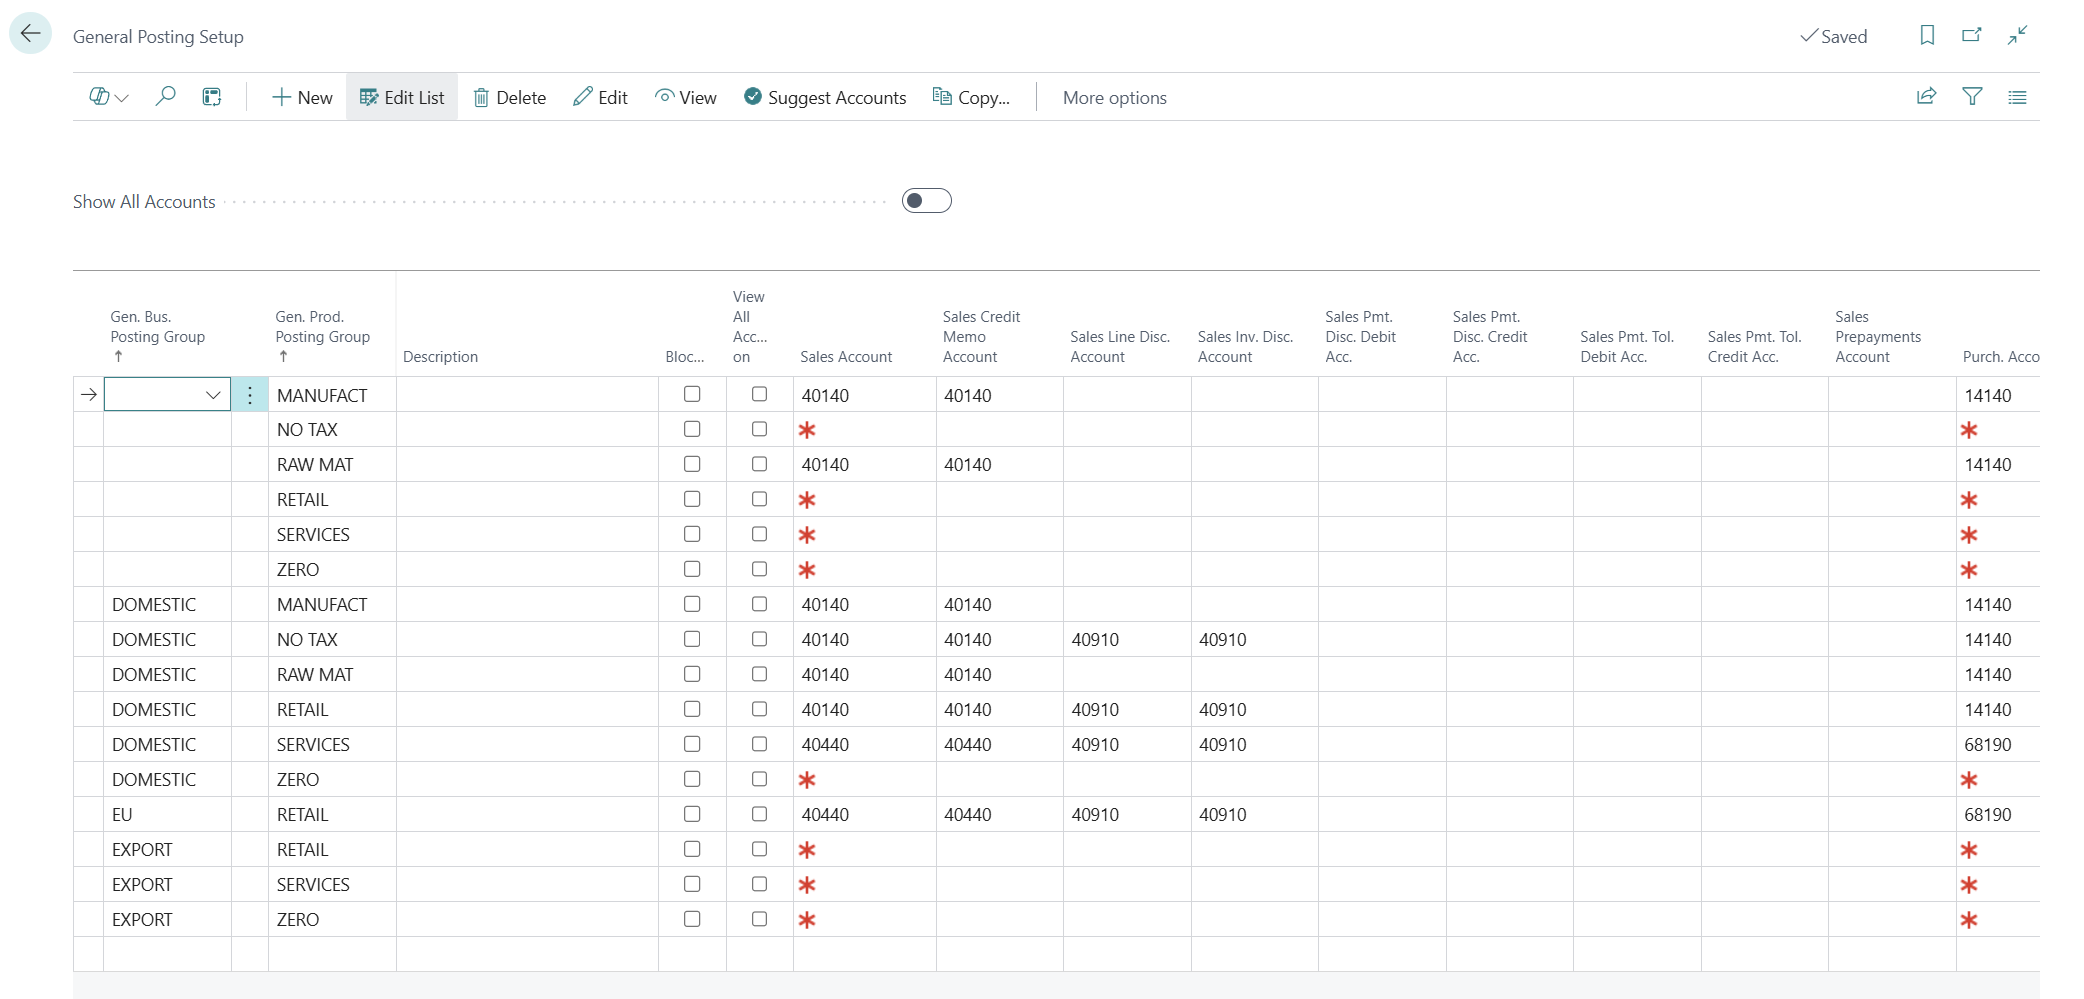The height and width of the screenshot is (999, 2084).
Task: Bookmark this page
Action: [x=1927, y=36]
